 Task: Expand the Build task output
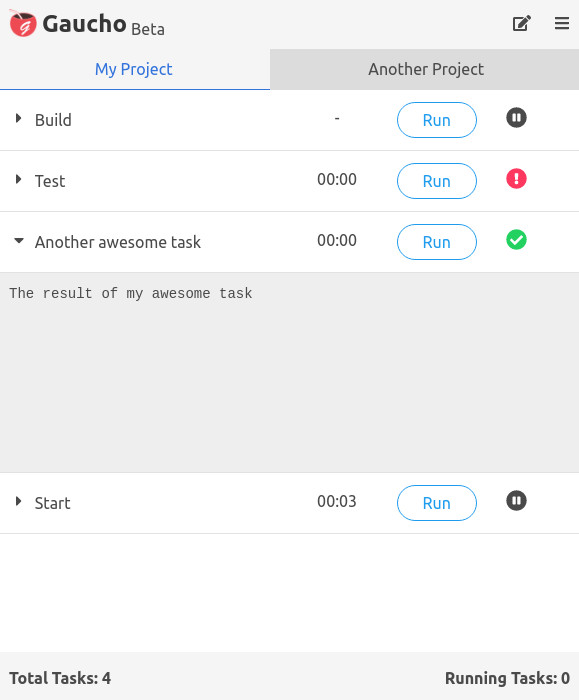[18, 118]
